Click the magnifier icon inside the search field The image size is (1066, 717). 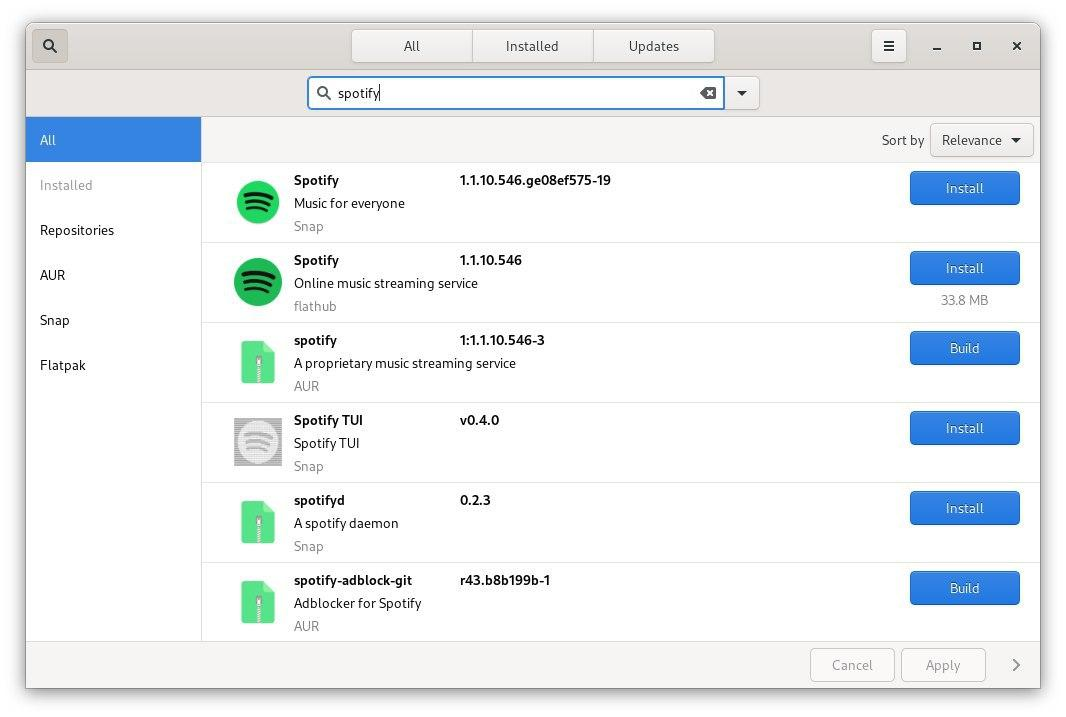coord(324,93)
